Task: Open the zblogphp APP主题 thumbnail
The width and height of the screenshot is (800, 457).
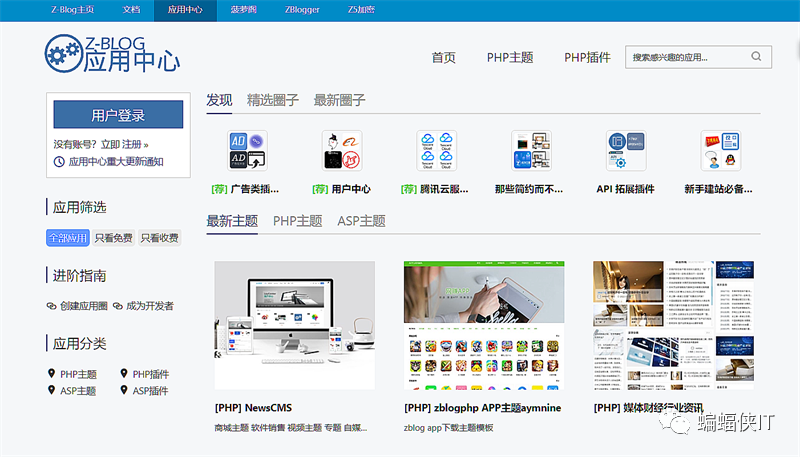Action: pos(484,325)
